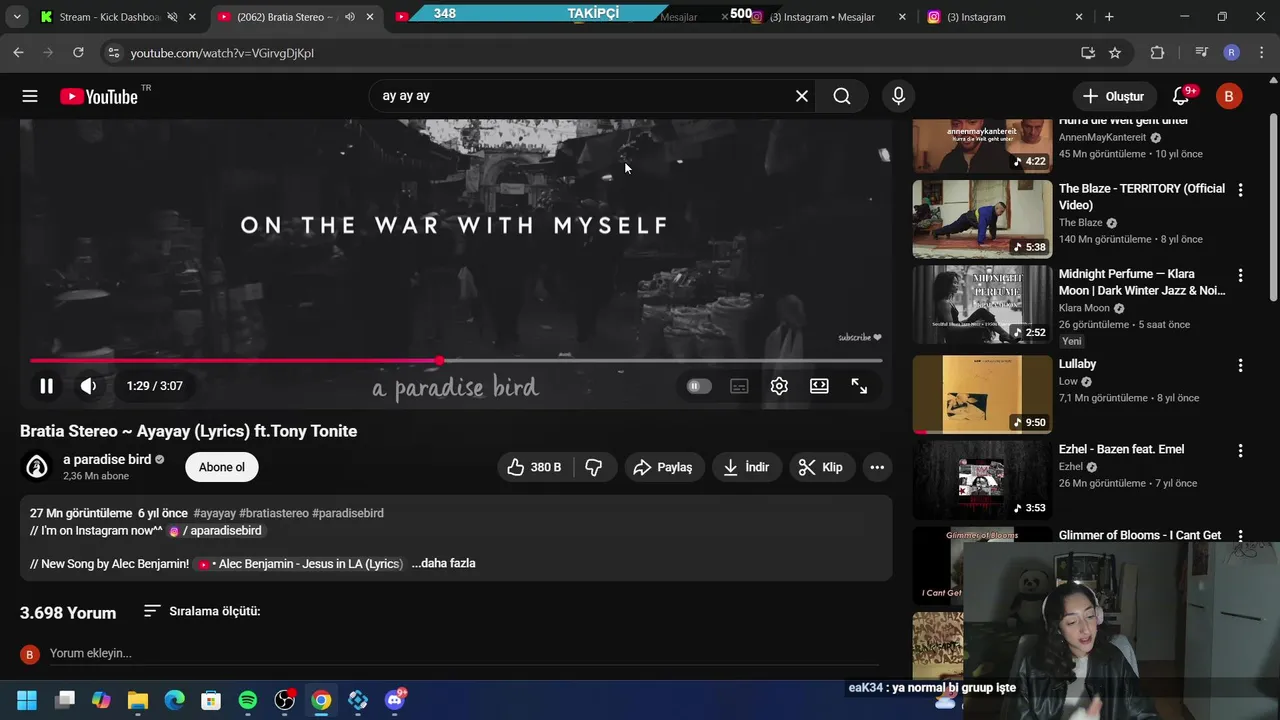1280x720 pixels.
Task: Reload the page
Action: click(78, 52)
